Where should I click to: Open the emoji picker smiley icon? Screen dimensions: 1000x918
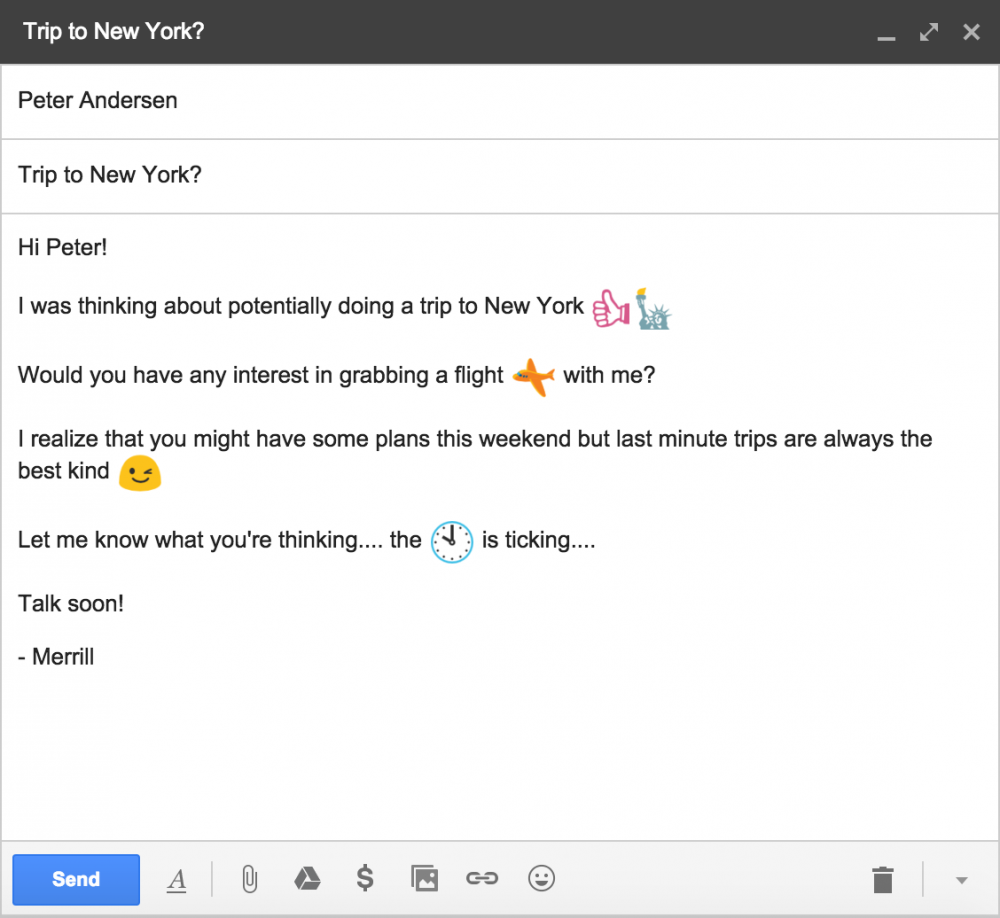pyautogui.click(x=541, y=880)
